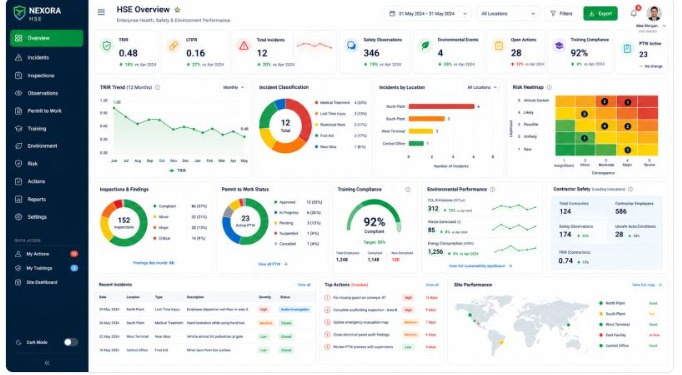
Task: Click View all in Top Actions
Action: pyautogui.click(x=432, y=285)
